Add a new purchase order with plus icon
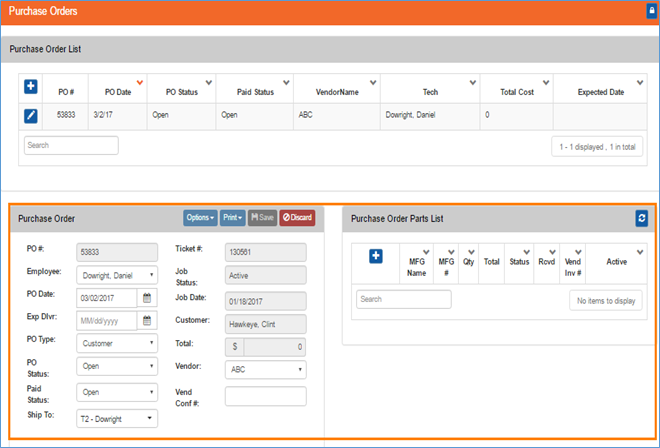 point(31,86)
